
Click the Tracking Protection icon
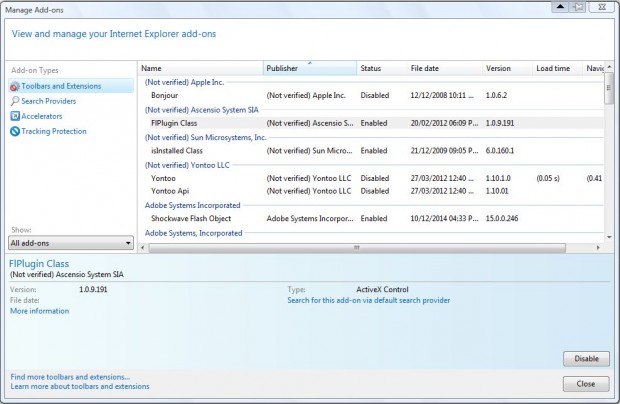[15, 131]
